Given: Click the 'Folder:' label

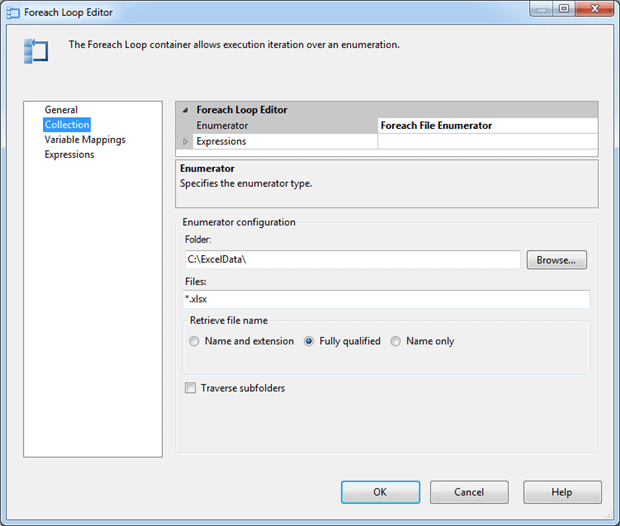Looking at the screenshot, I should 198,240.
